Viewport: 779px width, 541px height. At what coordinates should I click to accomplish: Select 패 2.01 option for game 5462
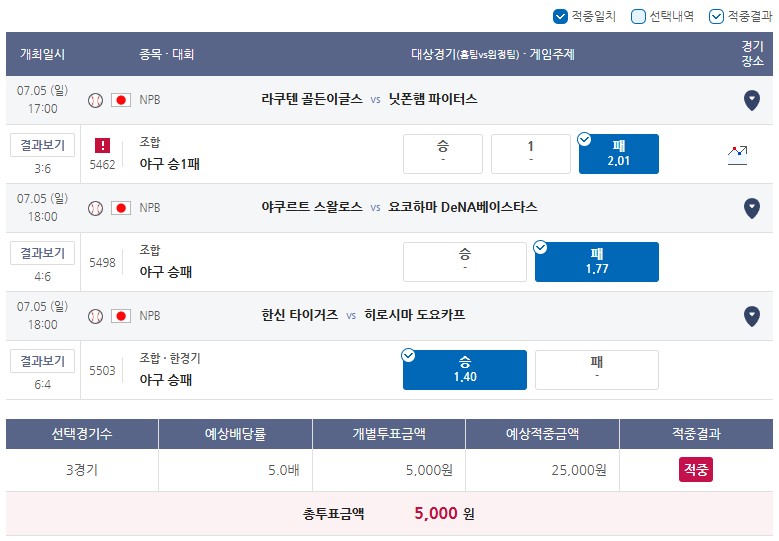[x=619, y=154]
